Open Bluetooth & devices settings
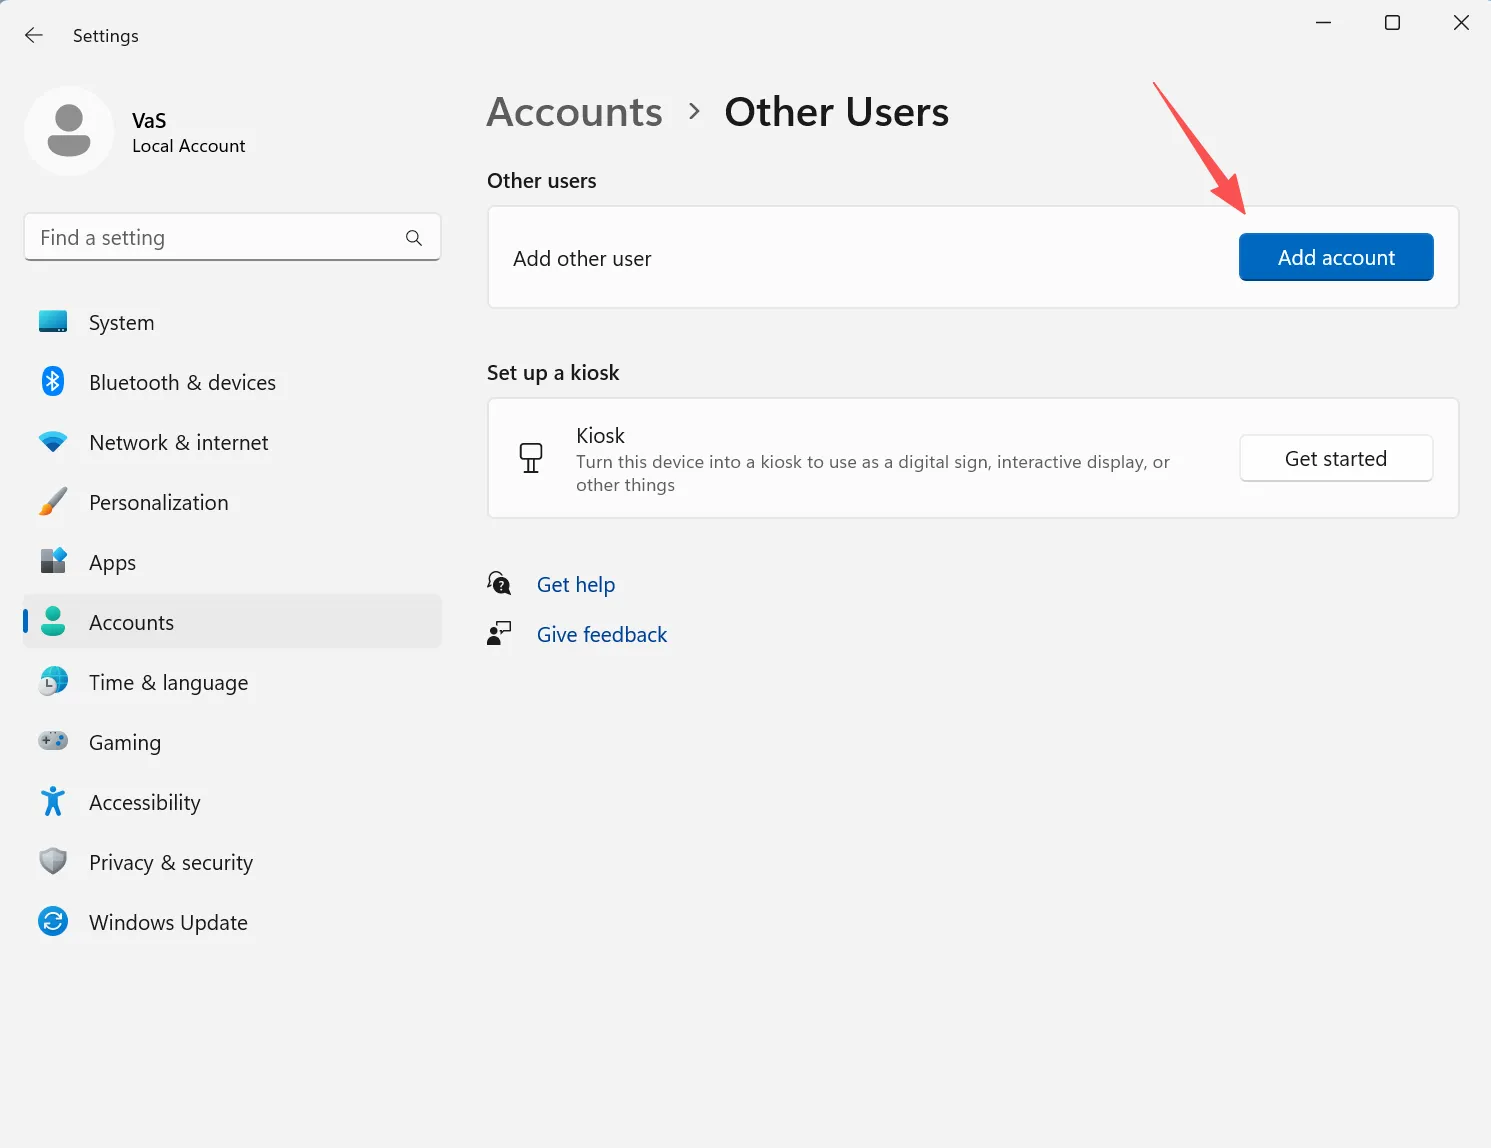The image size is (1491, 1148). pos(232,382)
